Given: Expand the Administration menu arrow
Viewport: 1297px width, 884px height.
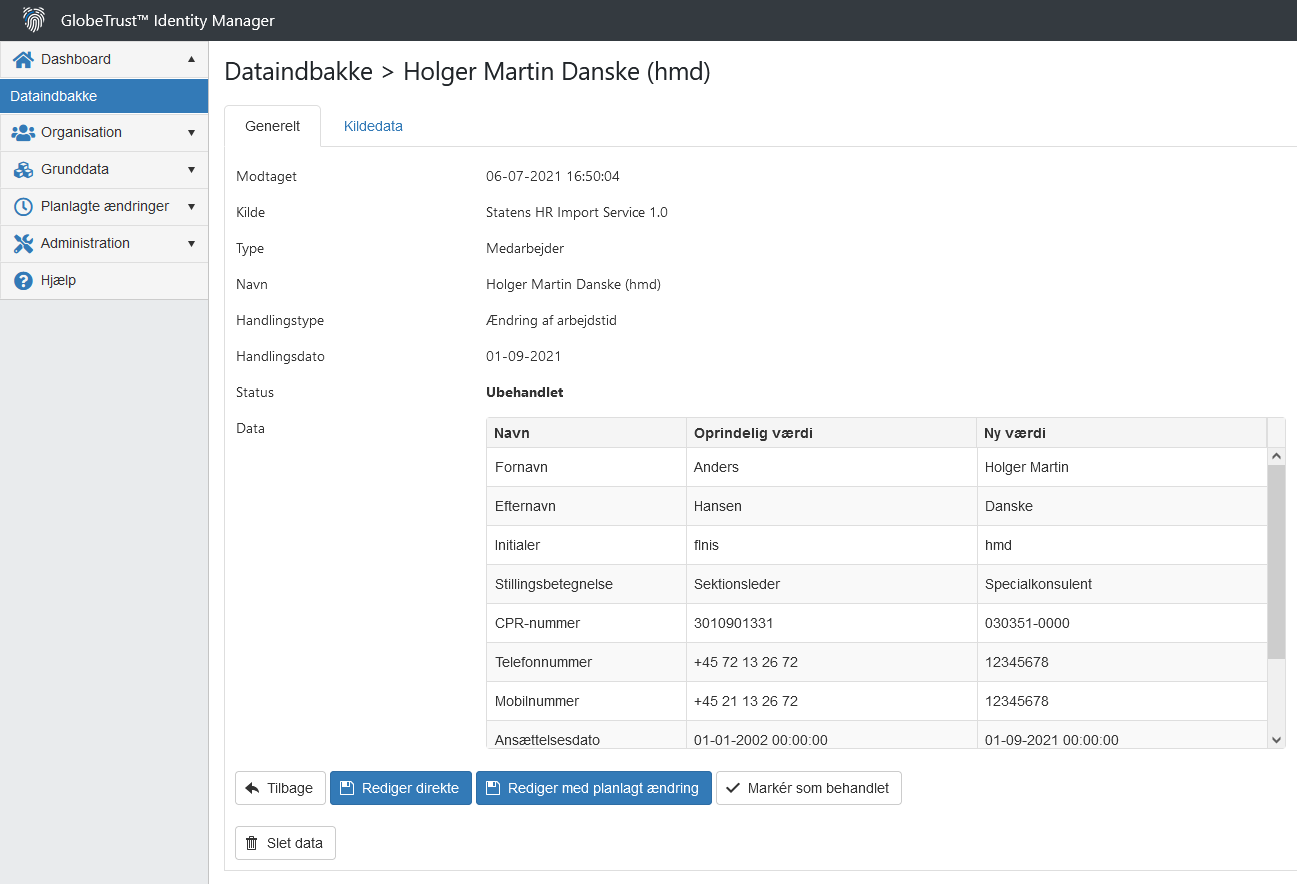Looking at the screenshot, I should coord(191,244).
